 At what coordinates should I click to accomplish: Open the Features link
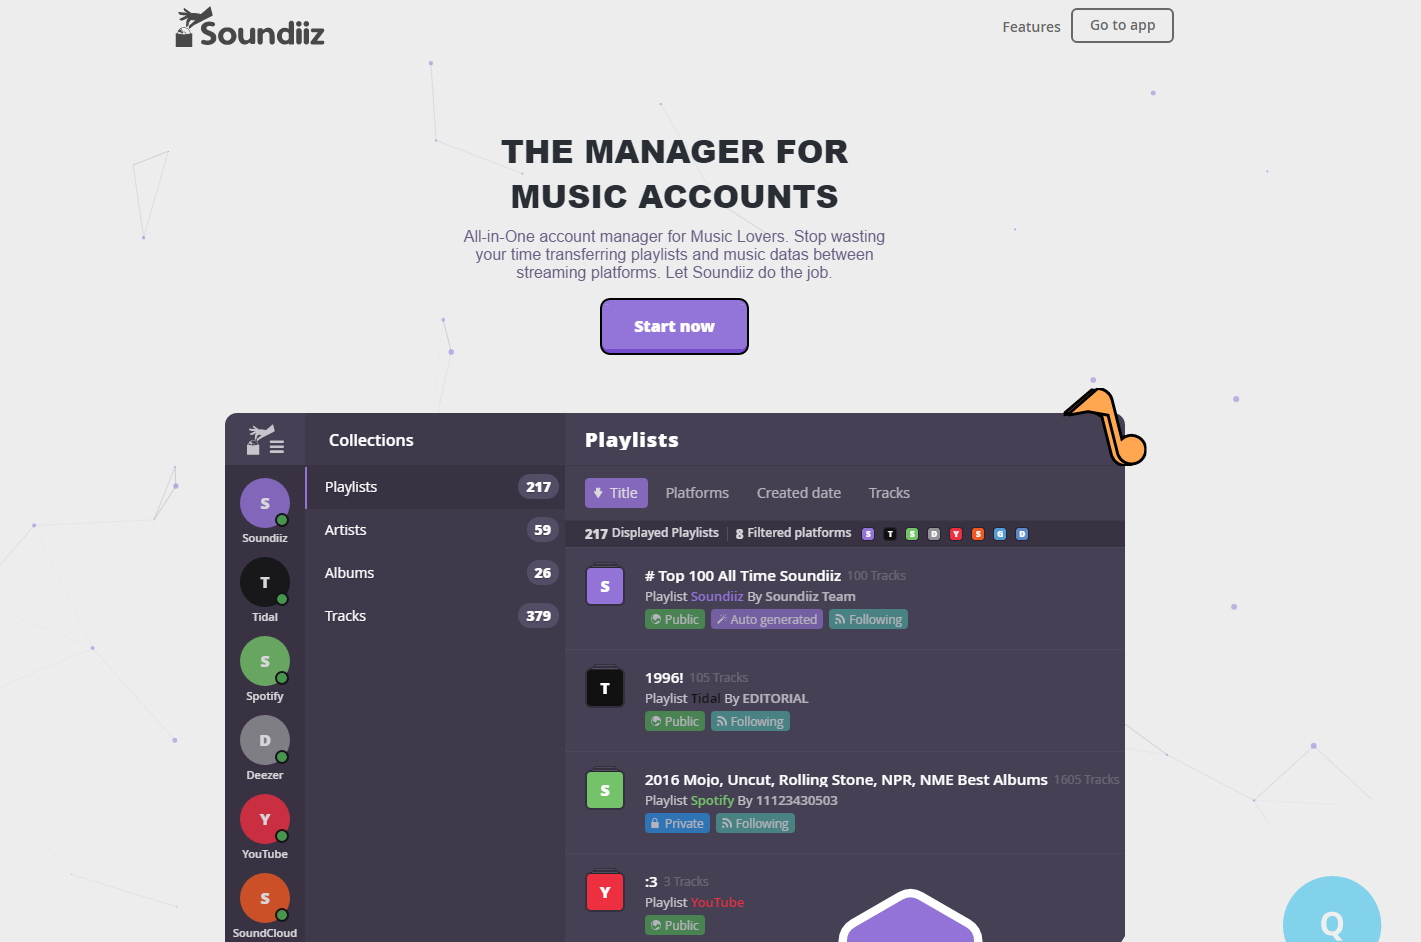pos(1031,27)
